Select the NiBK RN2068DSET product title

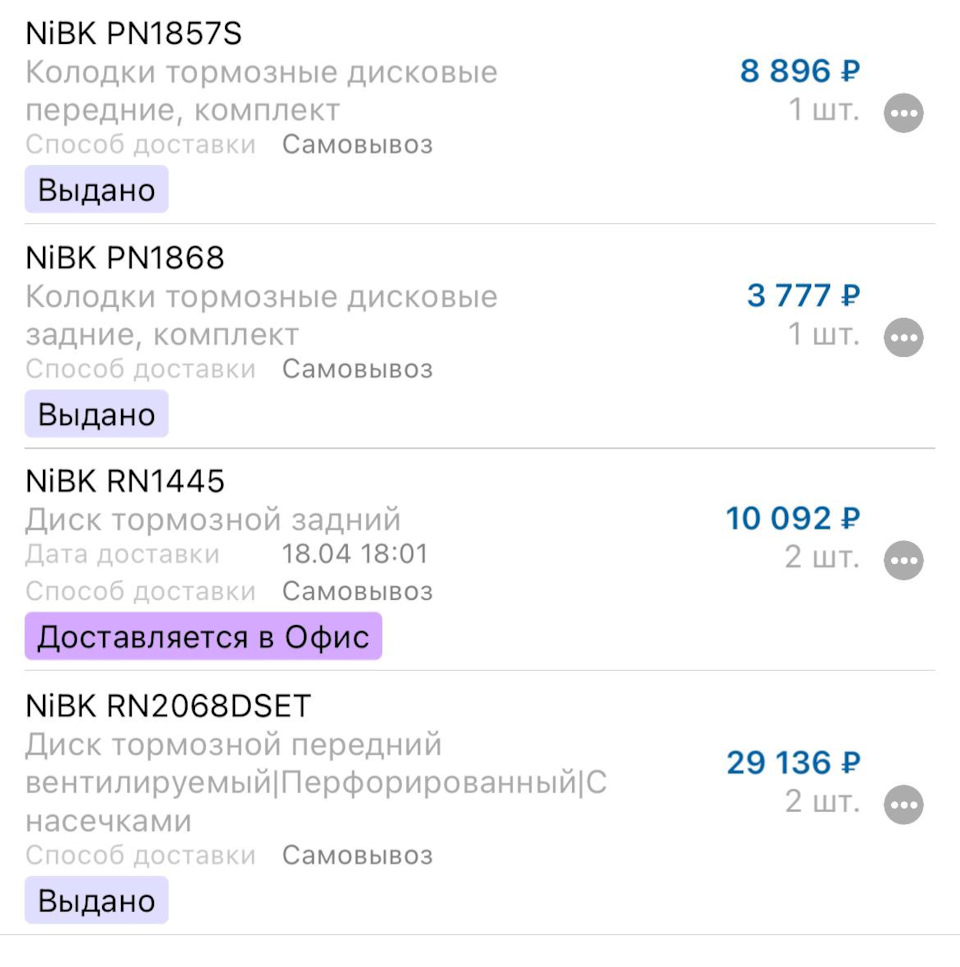pyautogui.click(x=169, y=704)
